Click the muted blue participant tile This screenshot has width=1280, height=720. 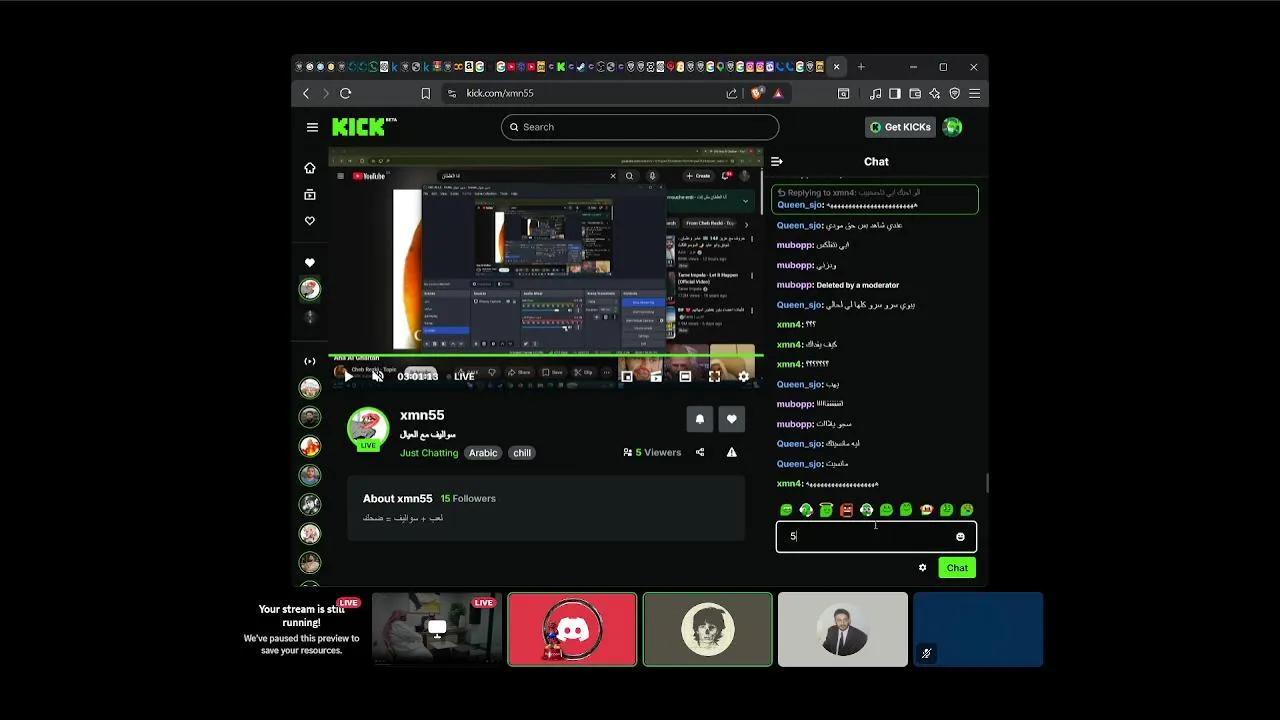coord(978,629)
